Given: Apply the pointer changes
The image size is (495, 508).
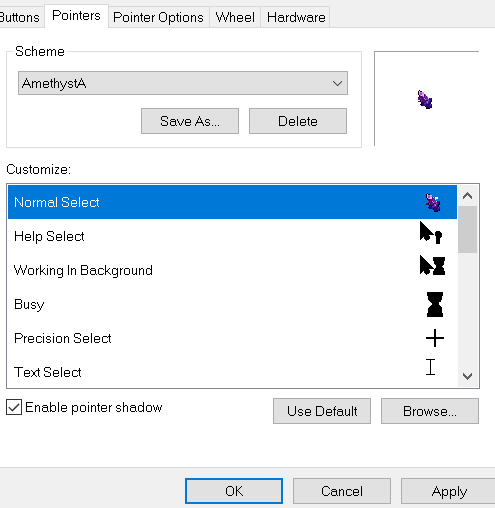Looking at the screenshot, I should point(448,491).
